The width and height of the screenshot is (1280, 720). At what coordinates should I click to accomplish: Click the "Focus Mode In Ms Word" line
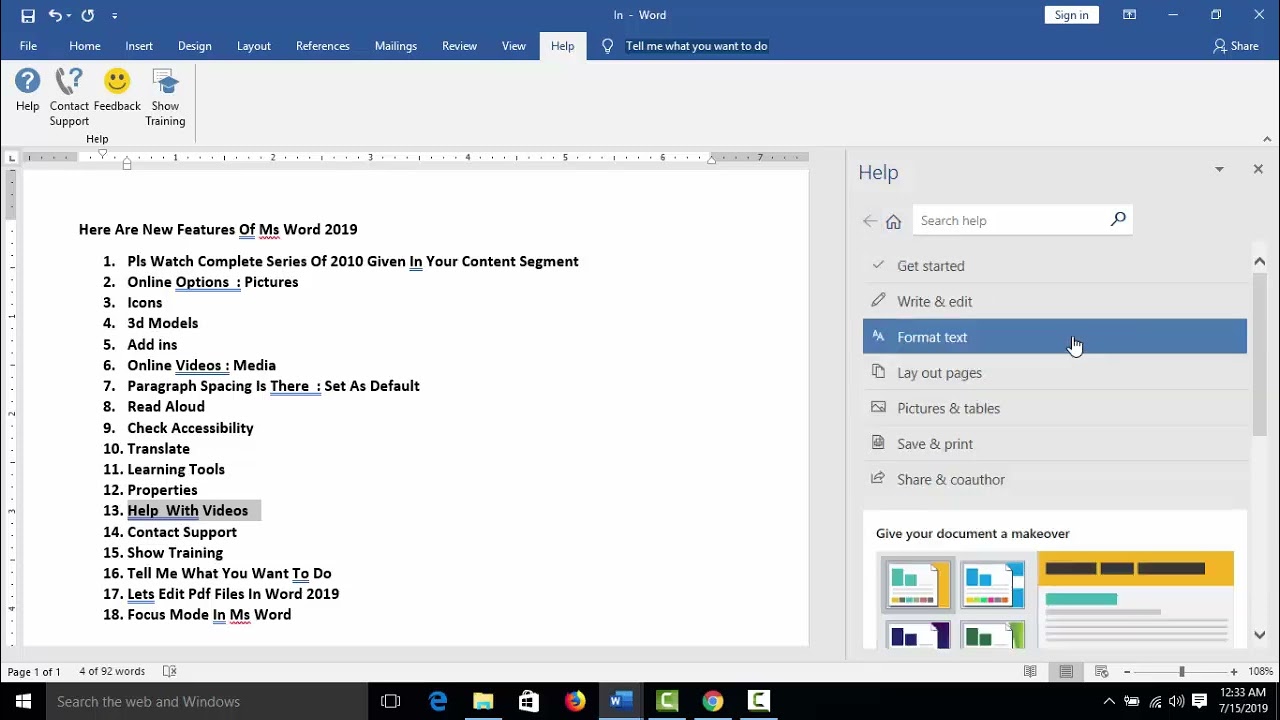click(209, 615)
